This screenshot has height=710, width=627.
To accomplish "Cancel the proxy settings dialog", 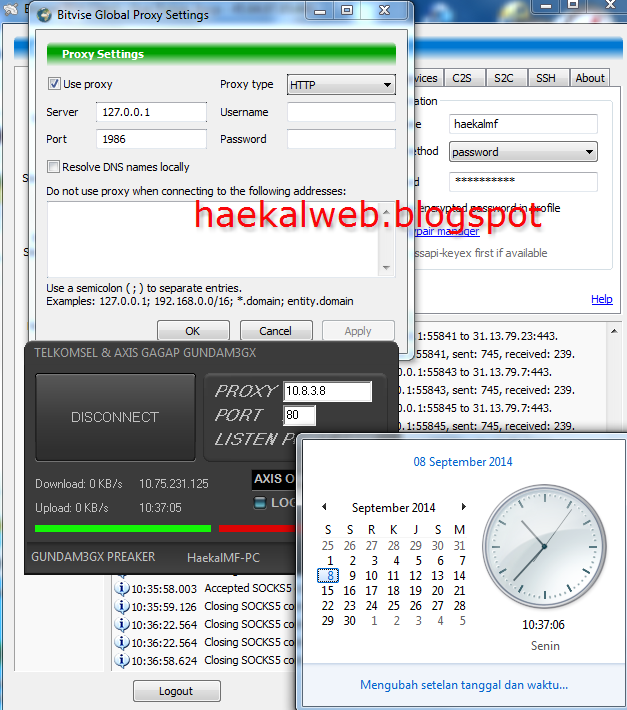I will pos(276,331).
